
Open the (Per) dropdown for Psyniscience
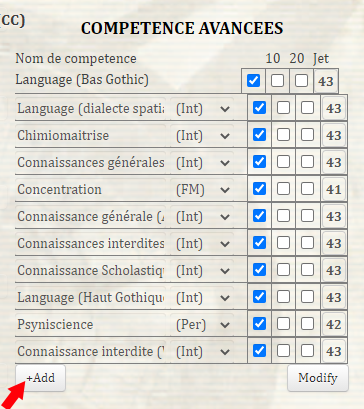click(x=202, y=324)
